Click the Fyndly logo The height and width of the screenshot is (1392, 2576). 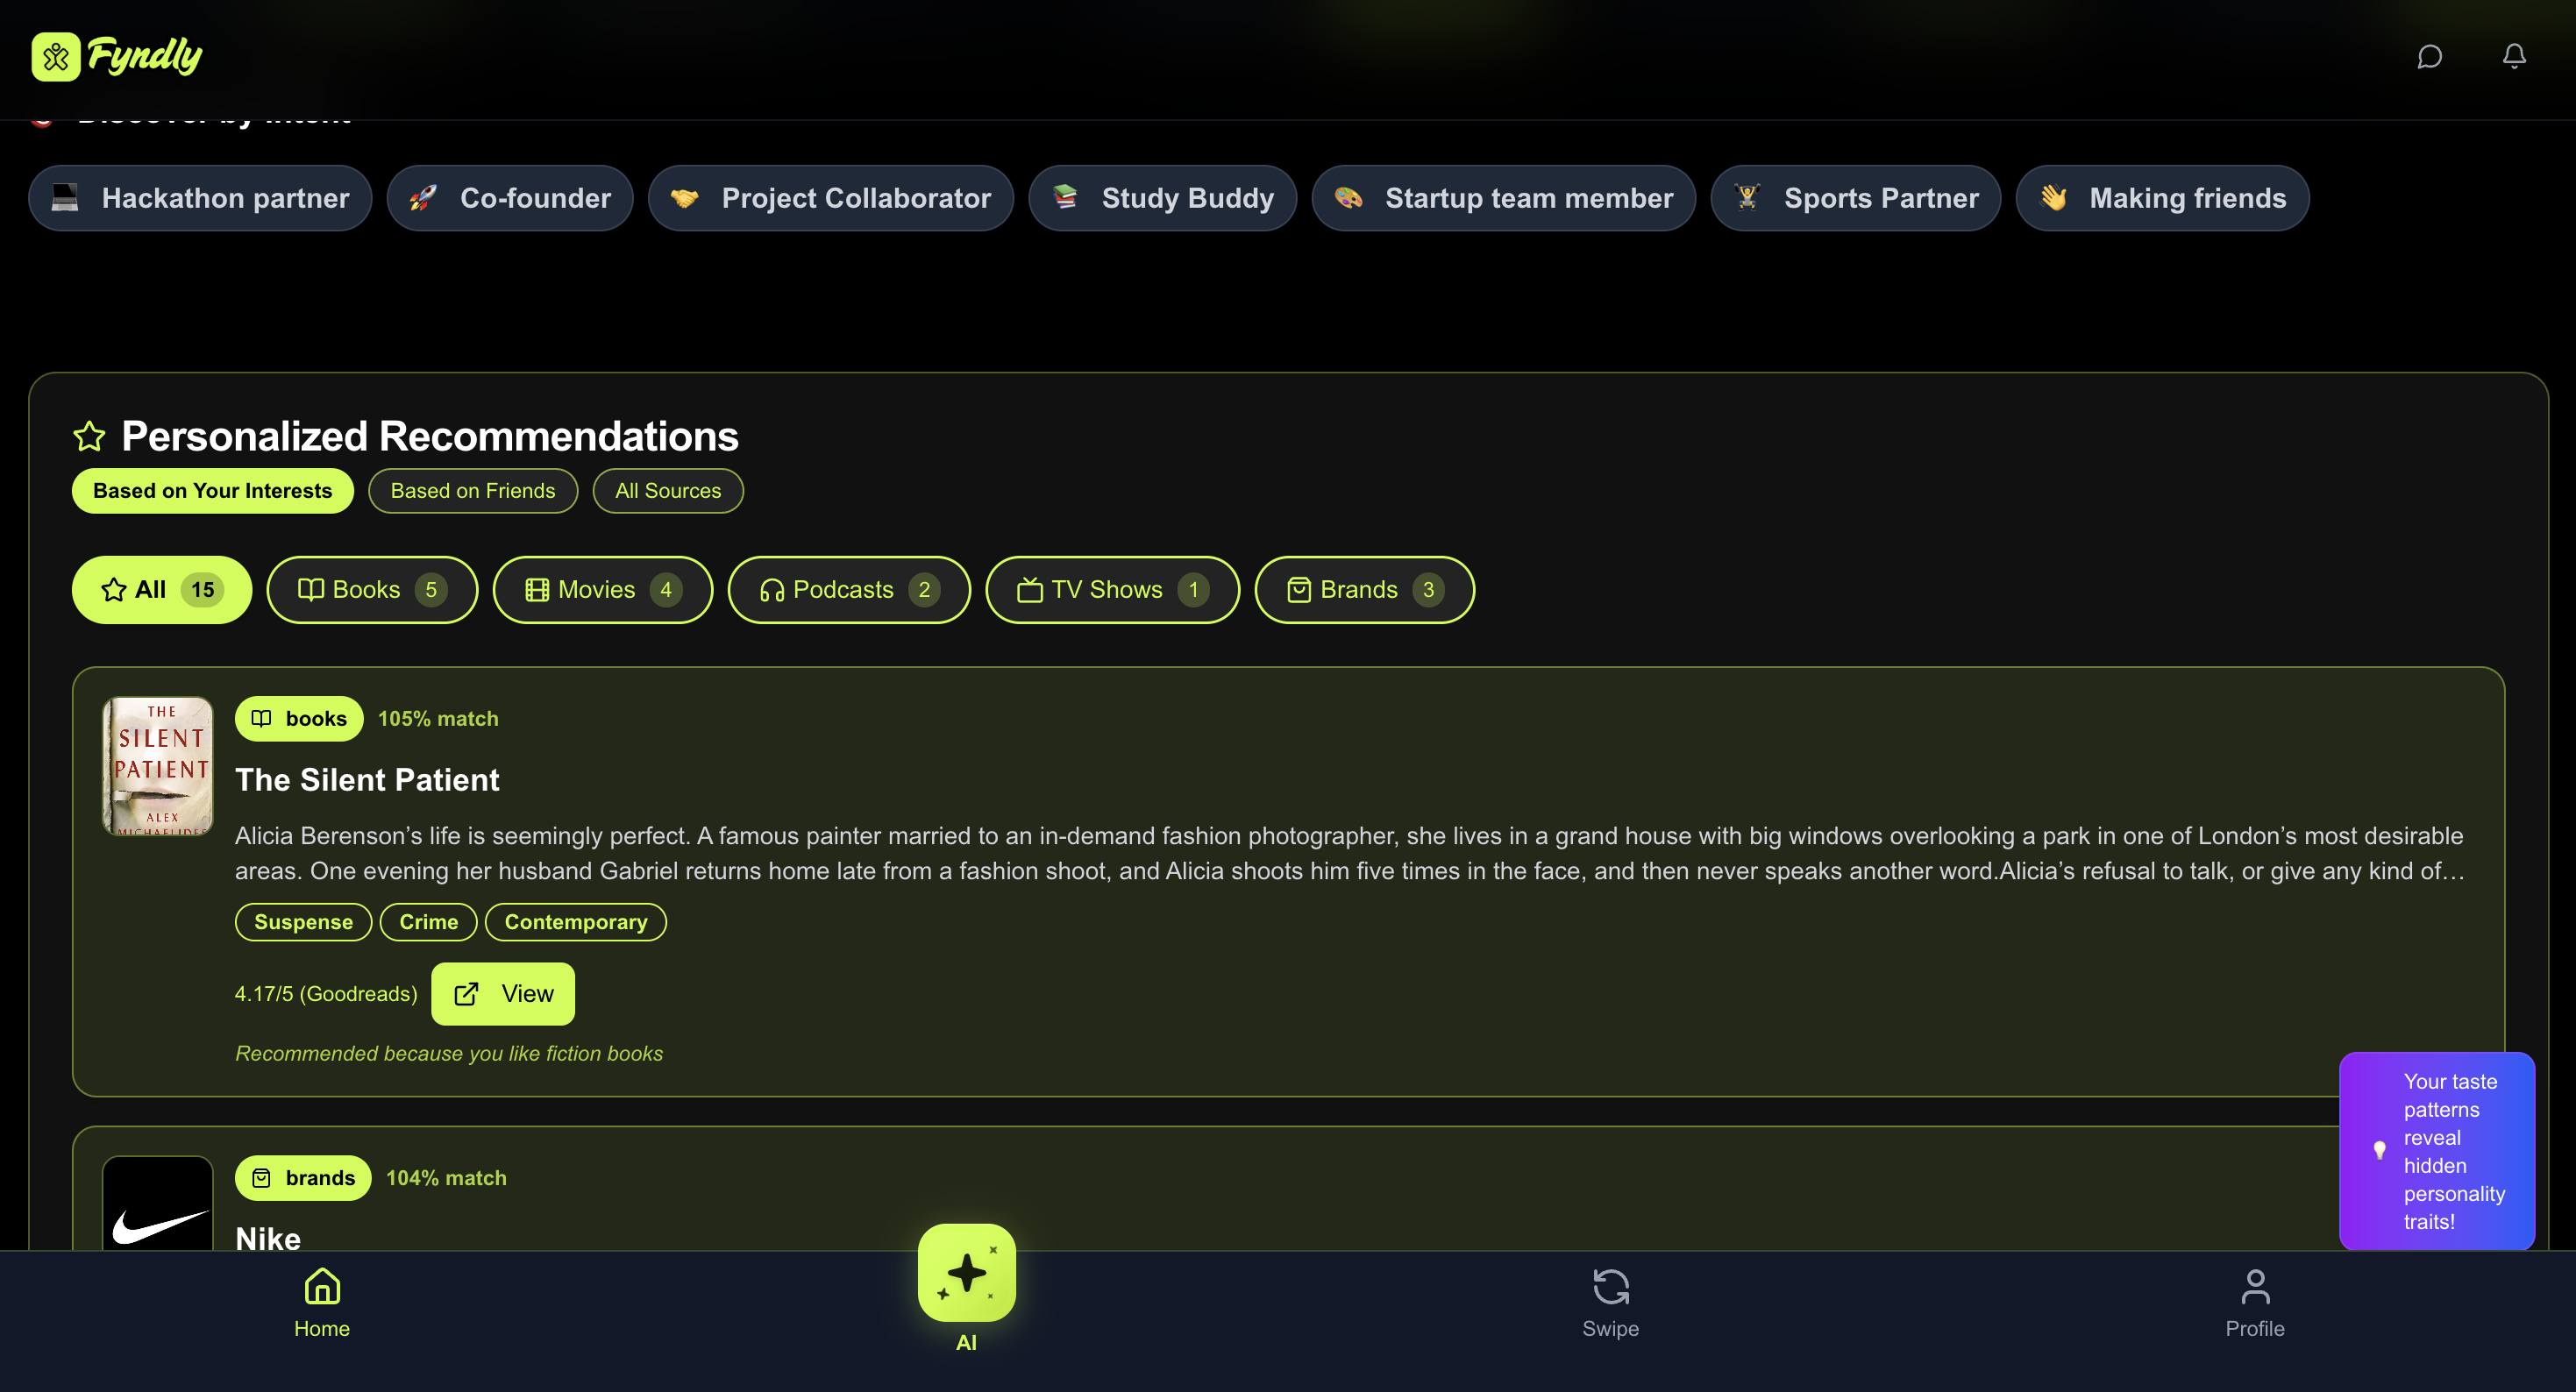pos(117,57)
